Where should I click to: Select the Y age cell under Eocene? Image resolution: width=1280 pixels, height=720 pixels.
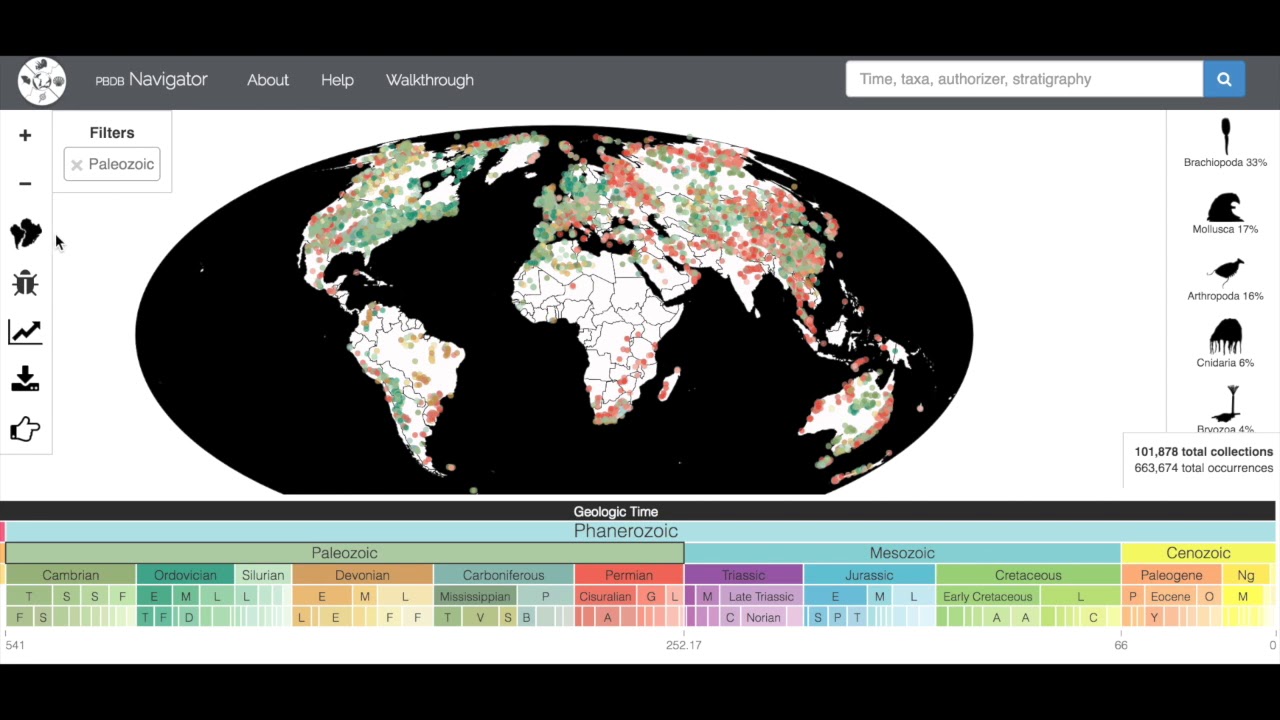(x=1154, y=618)
